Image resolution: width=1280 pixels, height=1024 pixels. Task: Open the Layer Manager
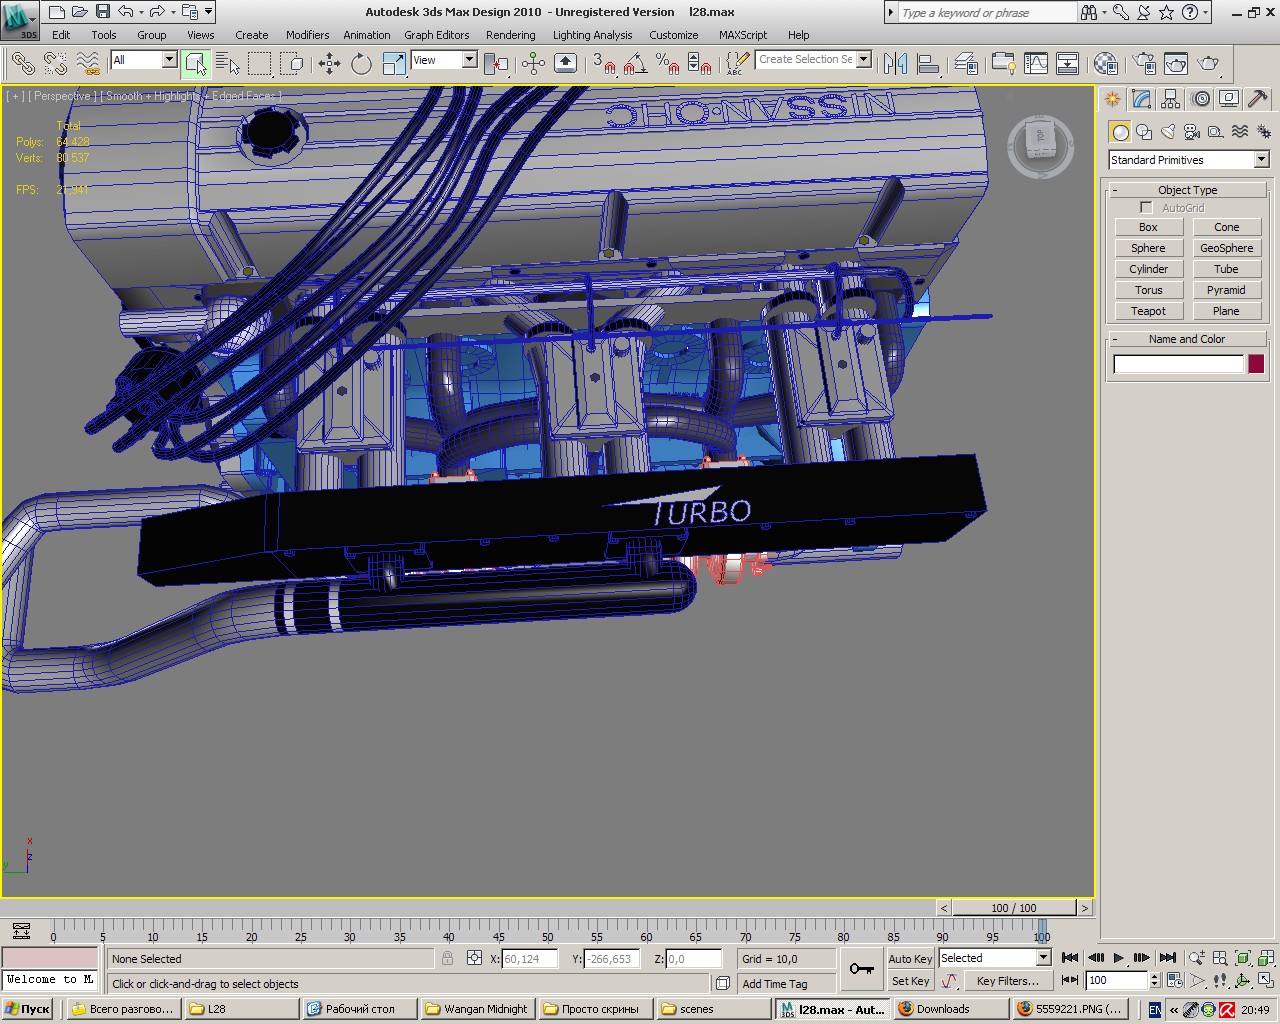965,64
